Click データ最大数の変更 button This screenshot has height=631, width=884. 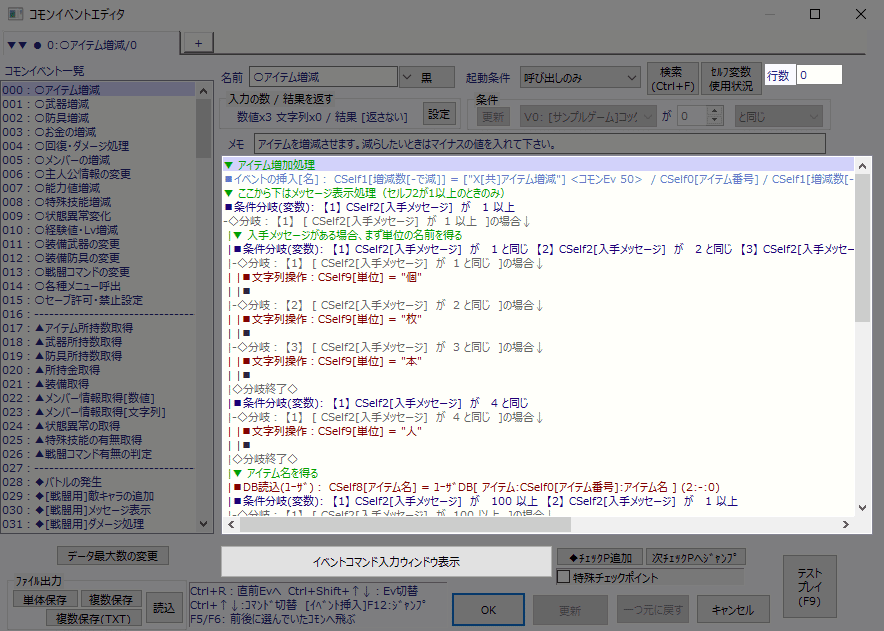113,556
